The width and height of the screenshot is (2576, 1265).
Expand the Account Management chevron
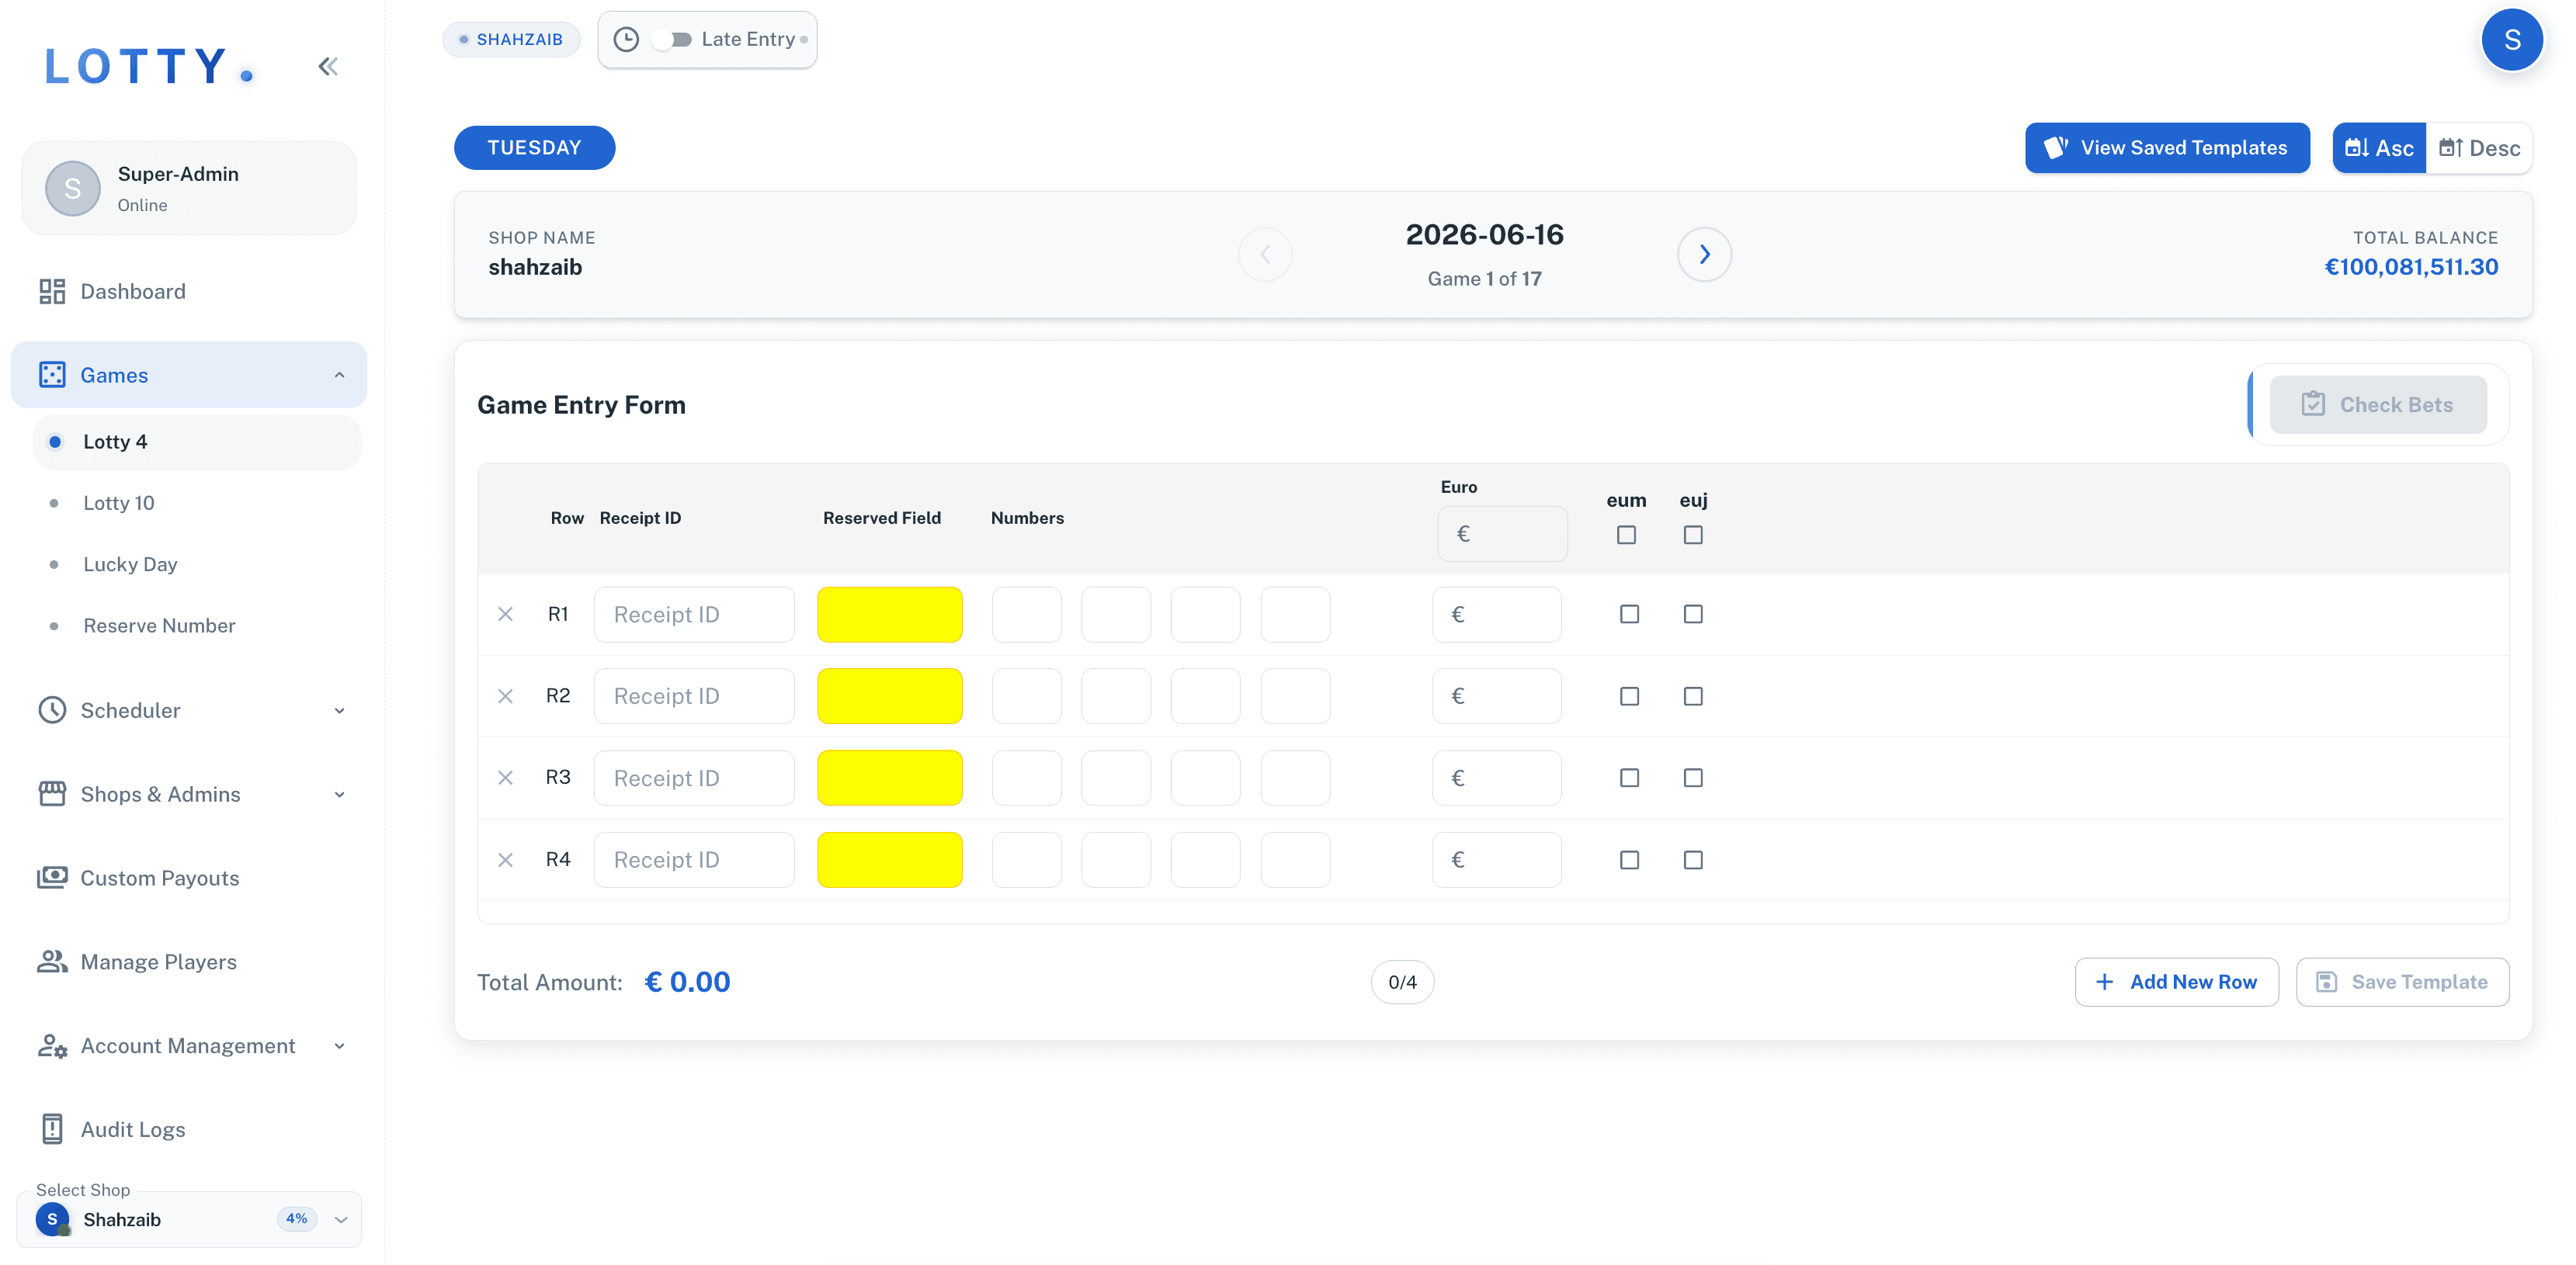(x=339, y=1046)
